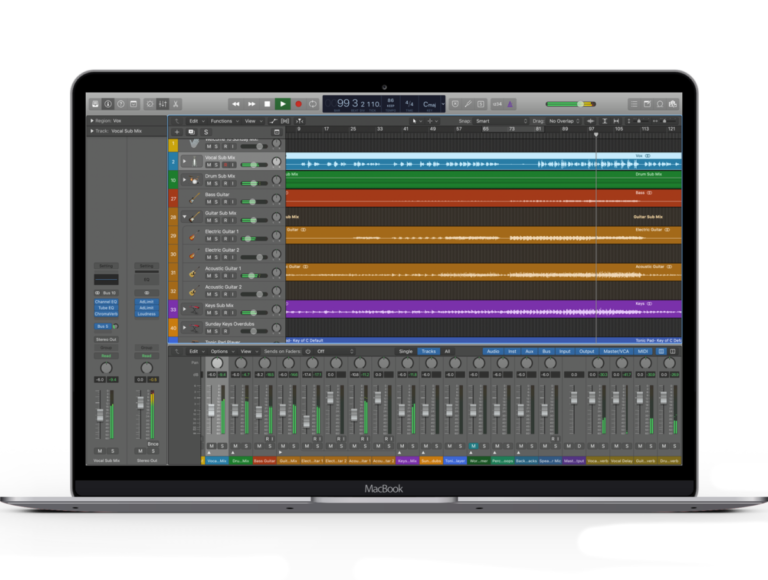Open the key signature Cmaj dropdown arrow
Image resolution: width=768 pixels, height=580 pixels.
(x=443, y=104)
